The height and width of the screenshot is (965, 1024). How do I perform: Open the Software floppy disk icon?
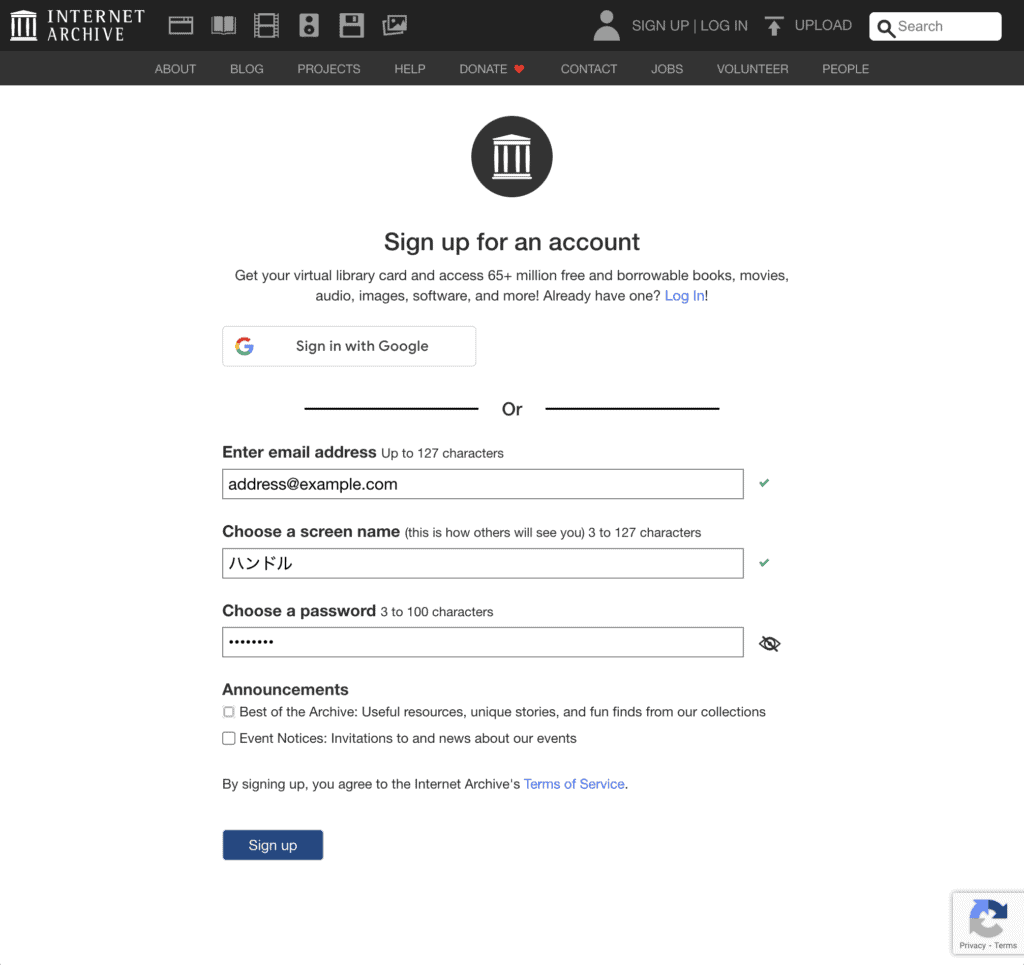351,25
